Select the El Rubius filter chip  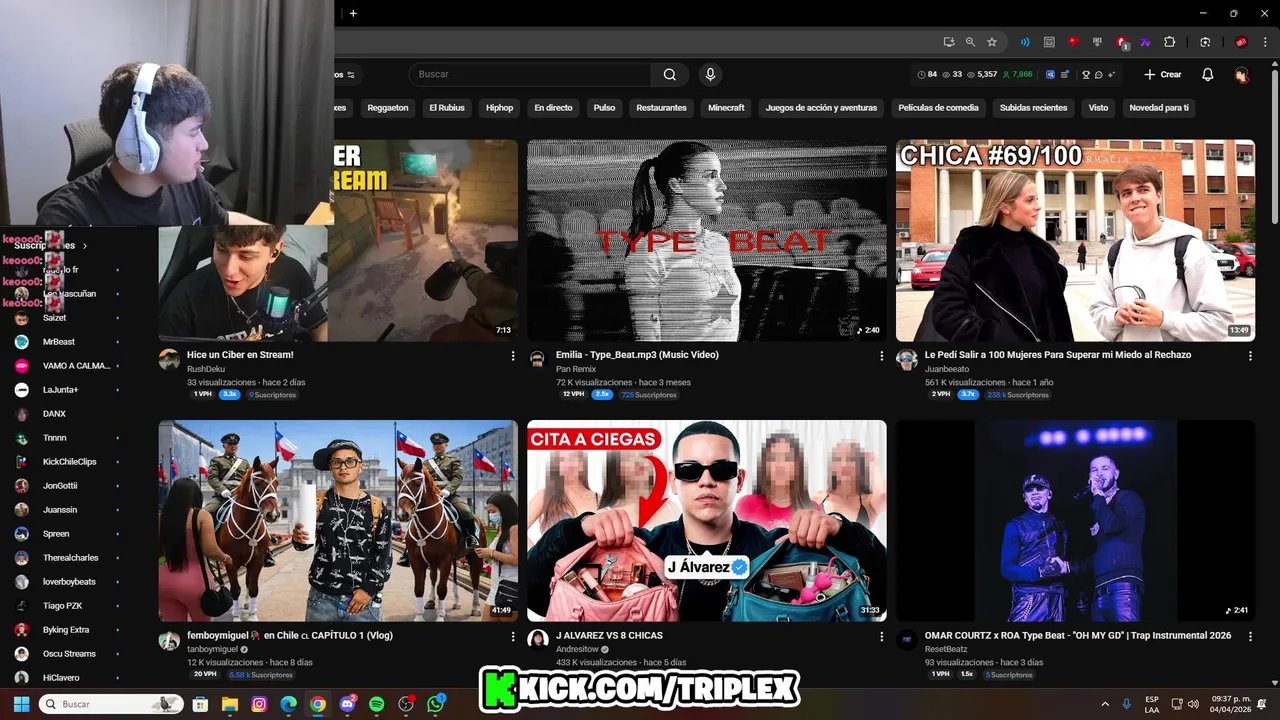point(447,107)
